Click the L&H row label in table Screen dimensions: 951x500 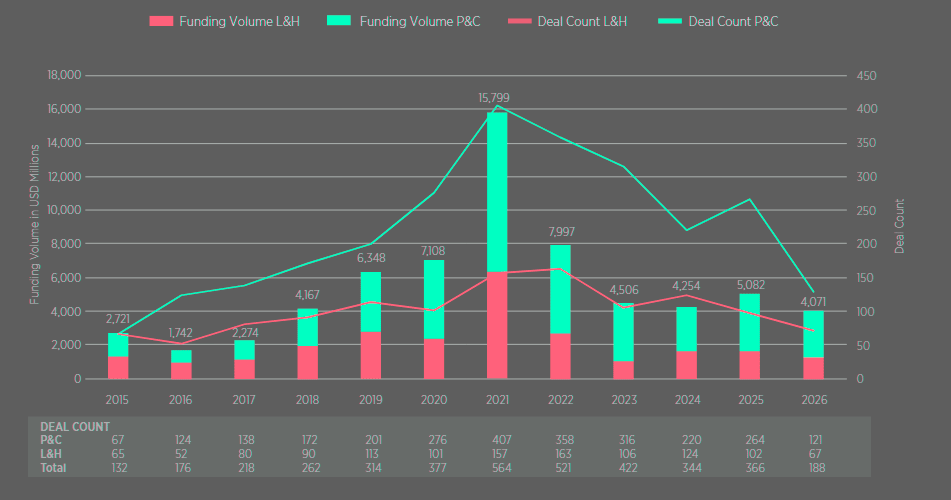pos(51,454)
